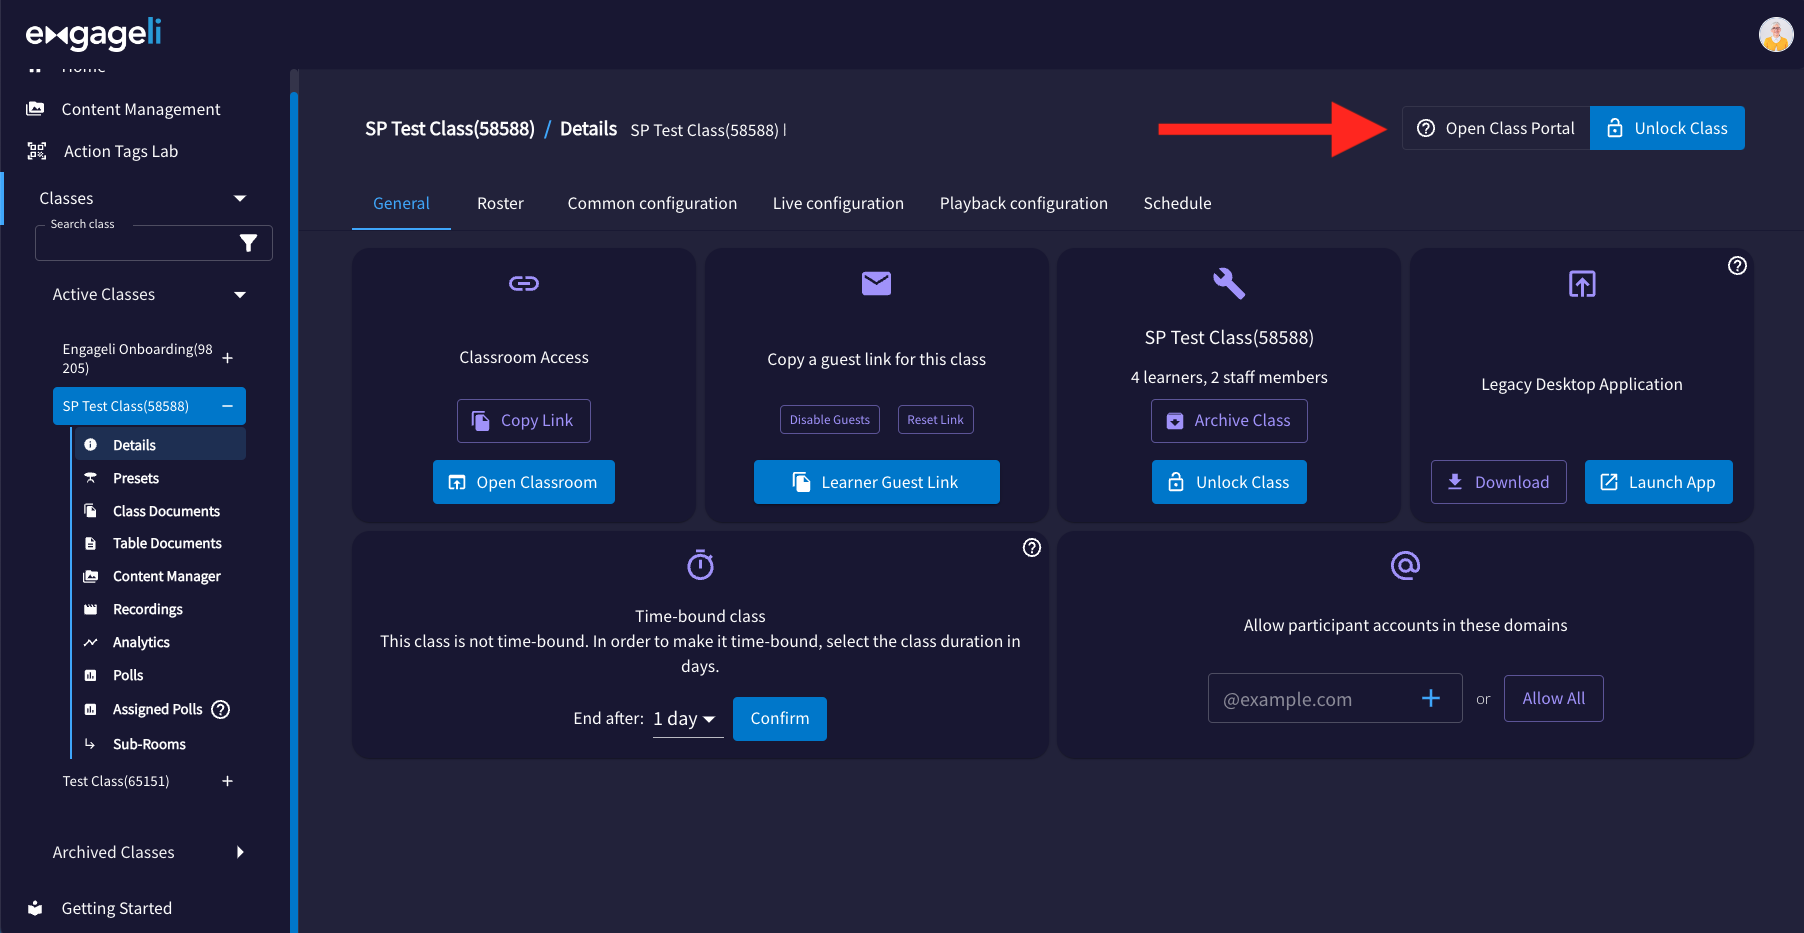Open help for the Time-bound class card

[1032, 548]
